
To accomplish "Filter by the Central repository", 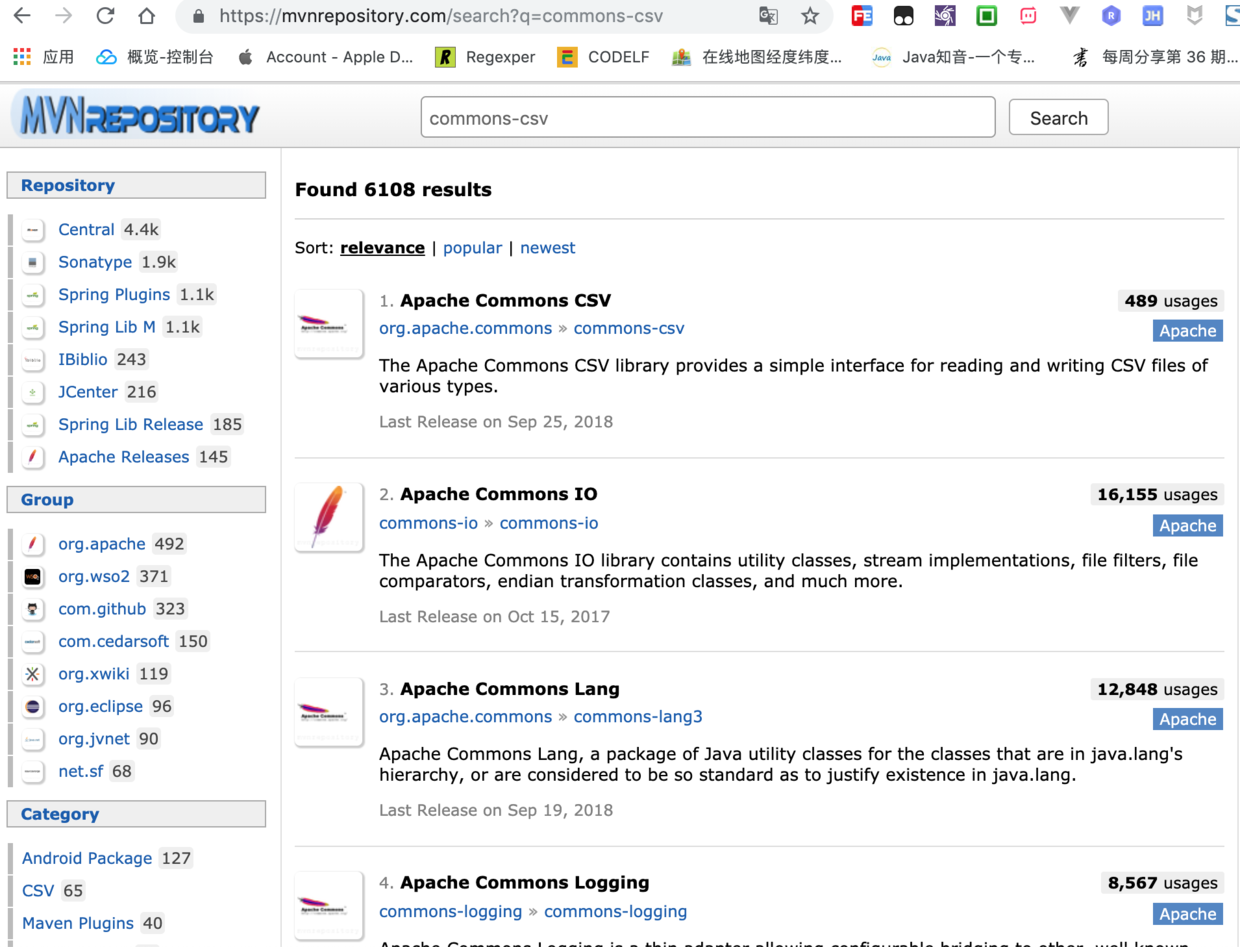I will coord(86,229).
